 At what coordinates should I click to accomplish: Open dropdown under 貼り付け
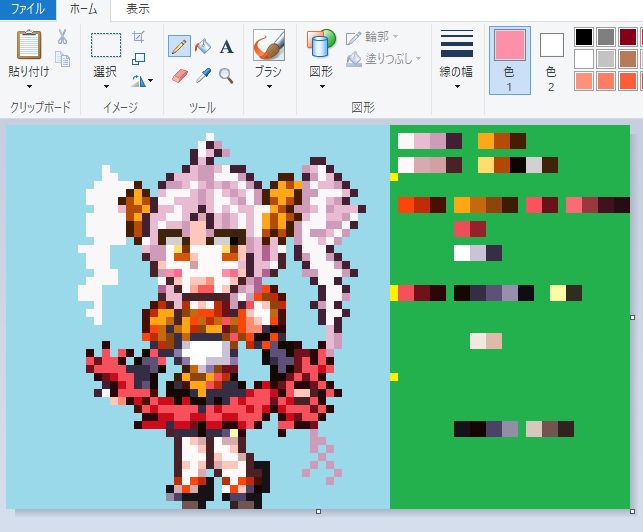(29, 87)
